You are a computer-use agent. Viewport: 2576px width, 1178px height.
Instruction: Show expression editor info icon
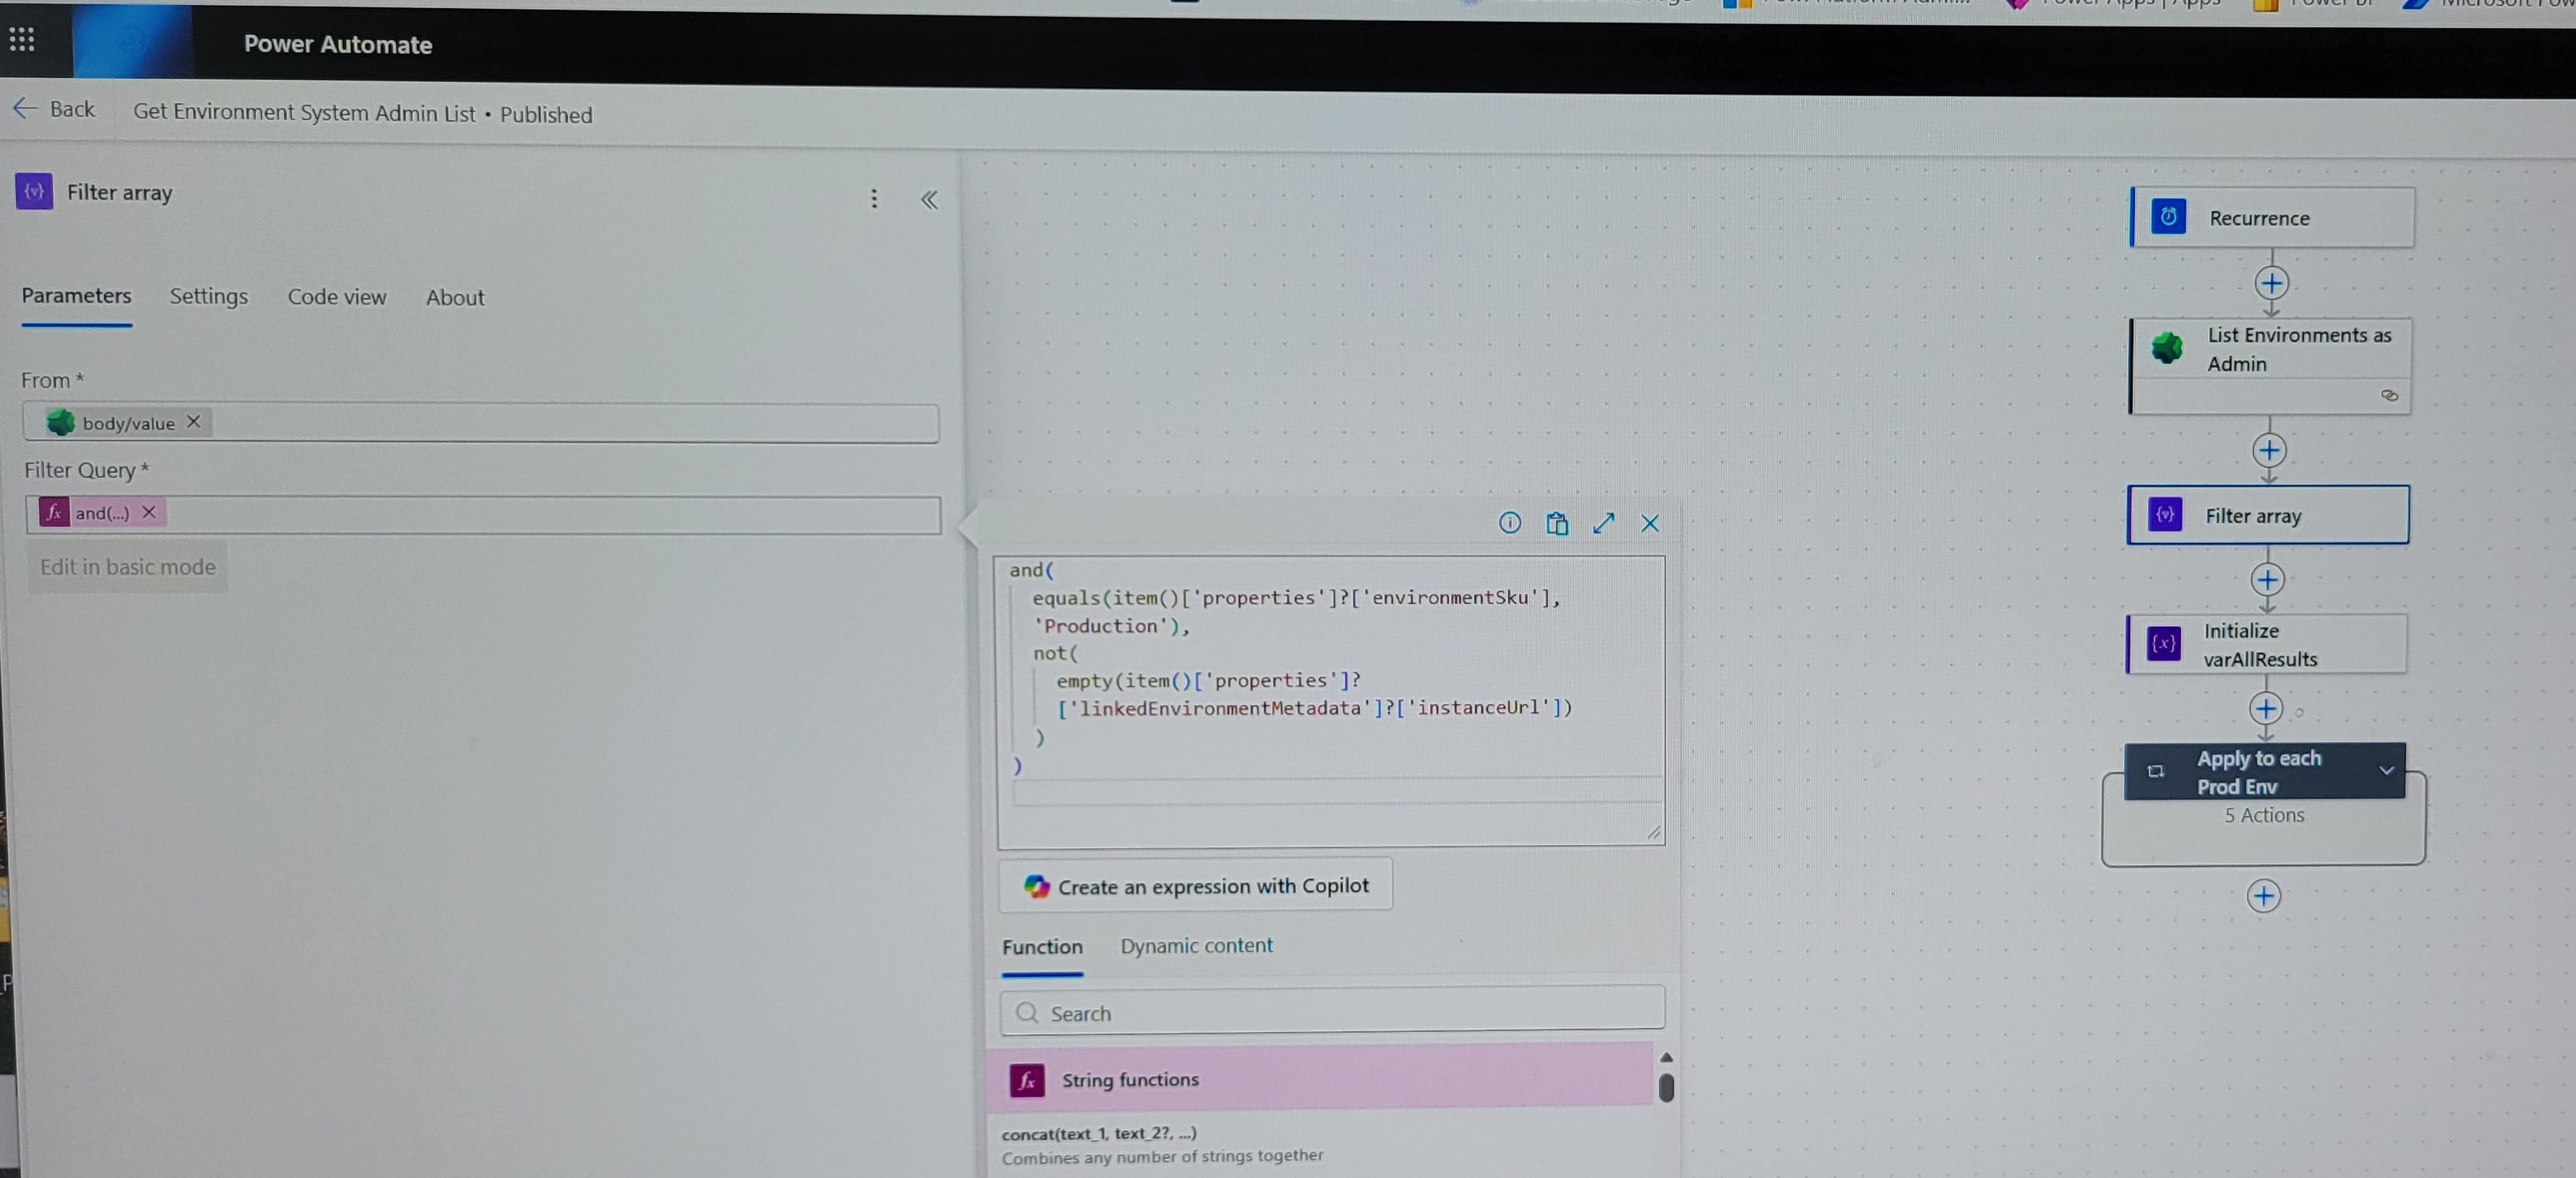(x=1509, y=522)
